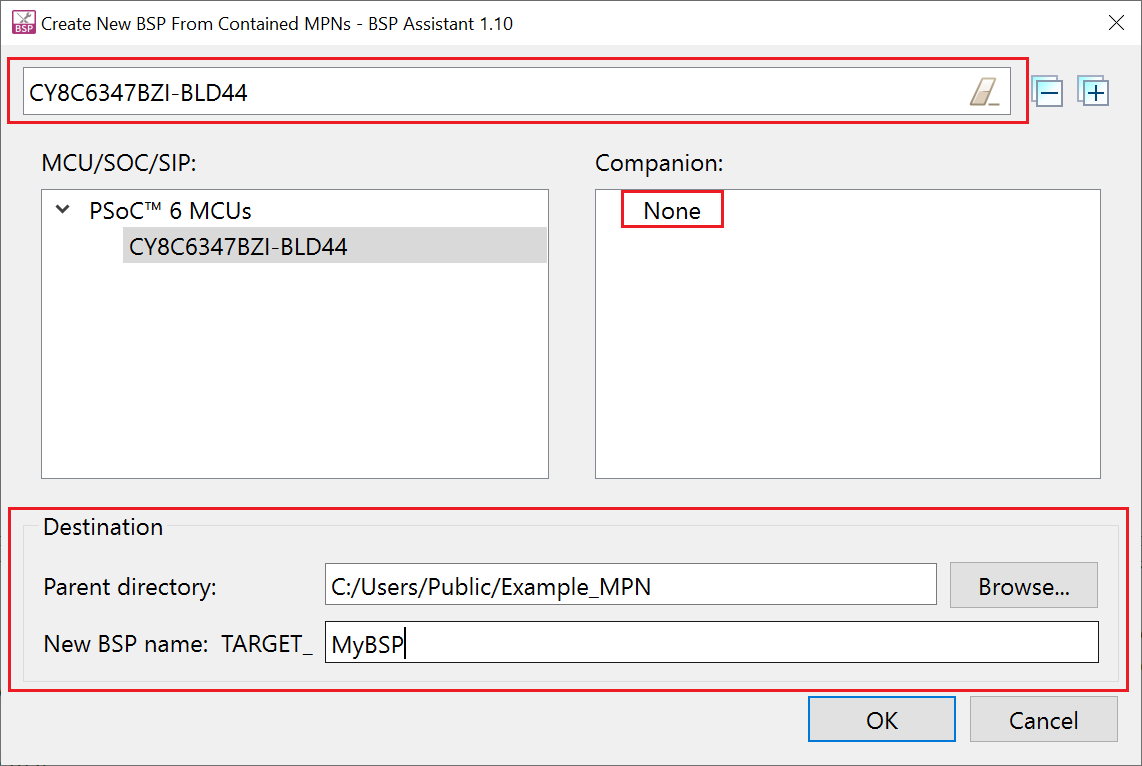Expand all tree items using plus icon

coord(1093,92)
